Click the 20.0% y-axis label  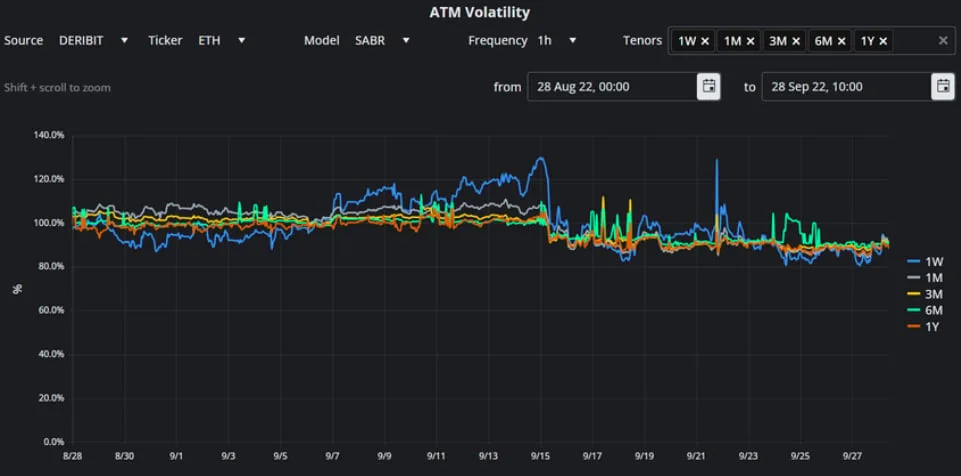click(51, 398)
